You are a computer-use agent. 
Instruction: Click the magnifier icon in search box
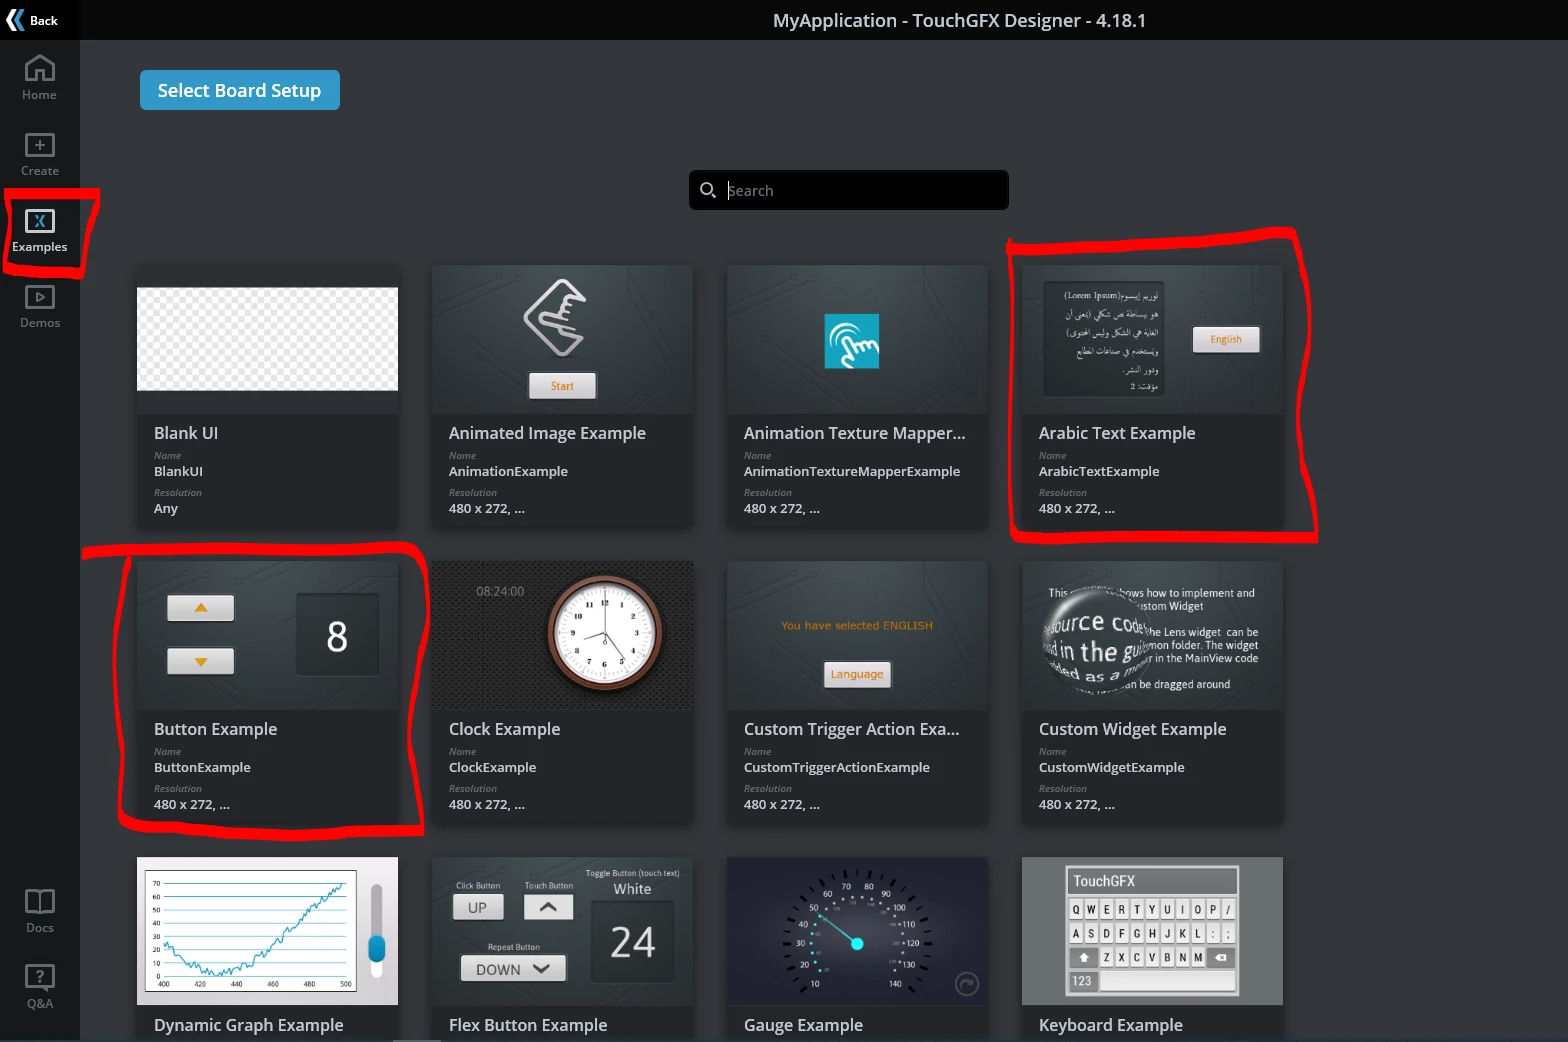pos(708,190)
